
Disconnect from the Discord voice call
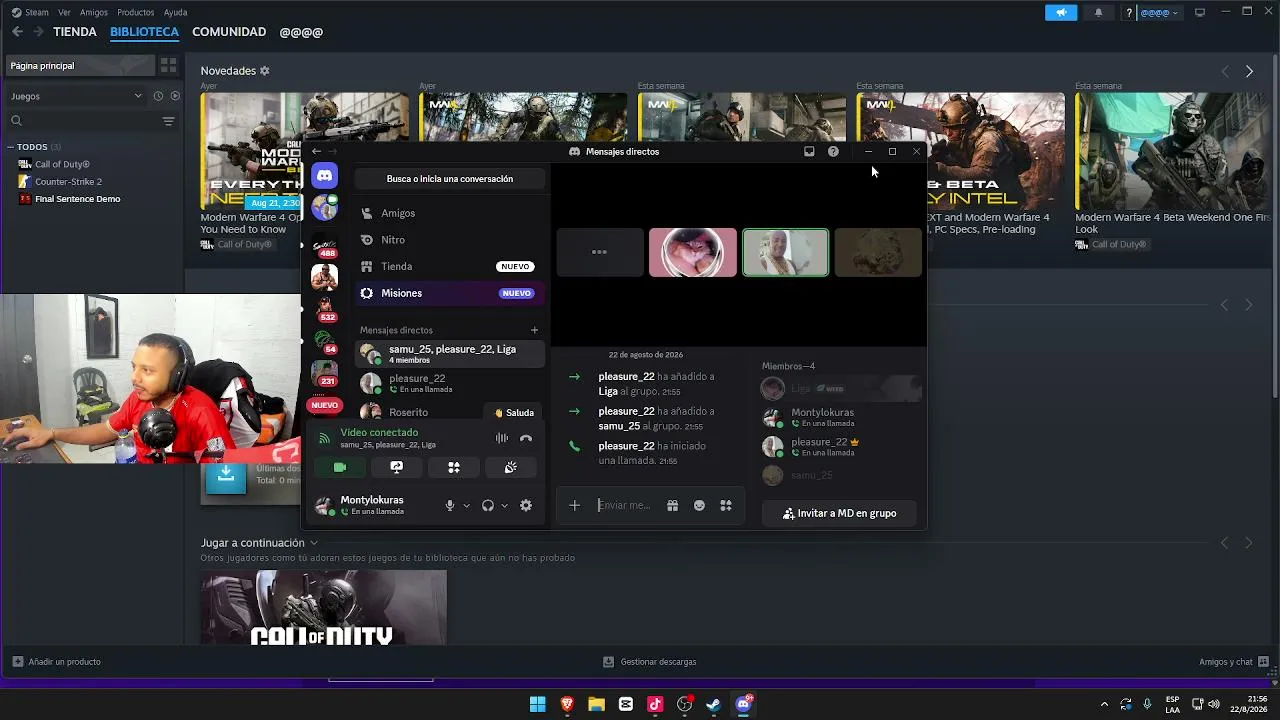click(526, 438)
